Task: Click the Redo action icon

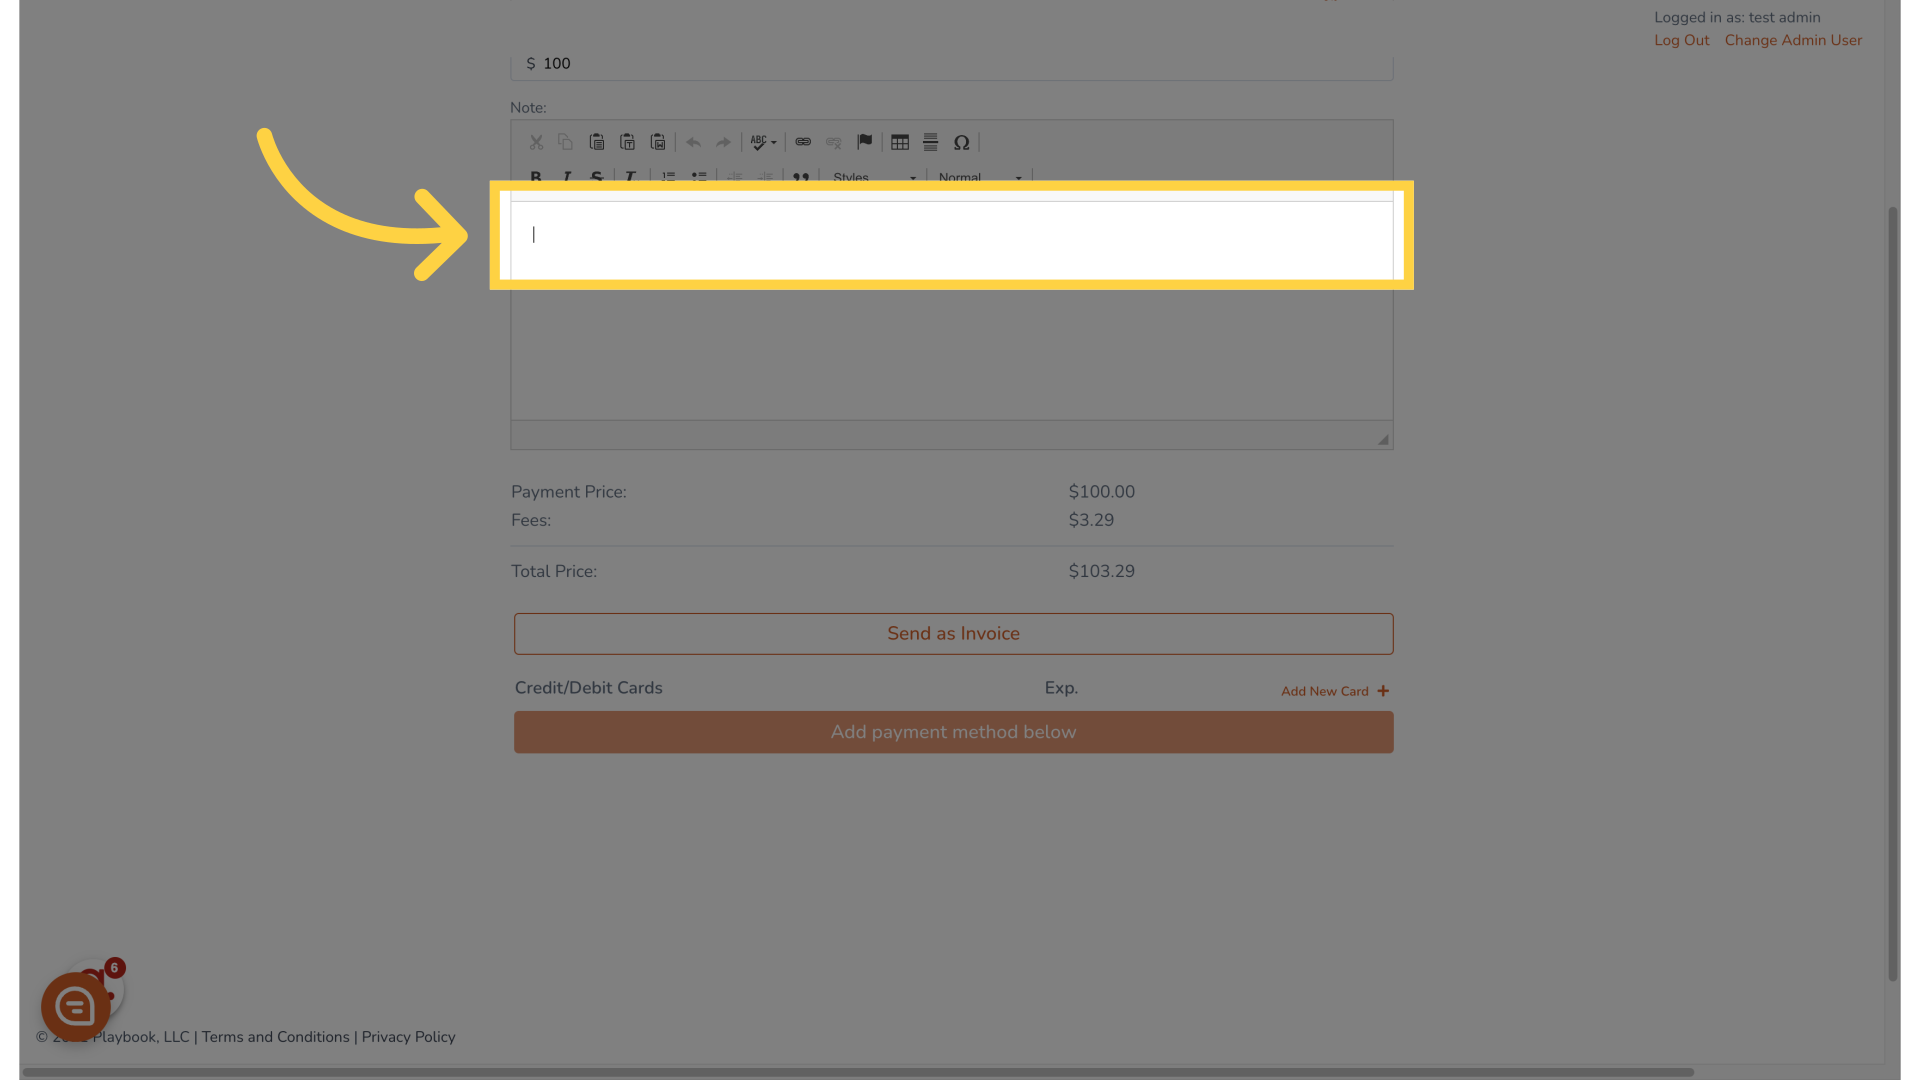Action: pos(723,142)
